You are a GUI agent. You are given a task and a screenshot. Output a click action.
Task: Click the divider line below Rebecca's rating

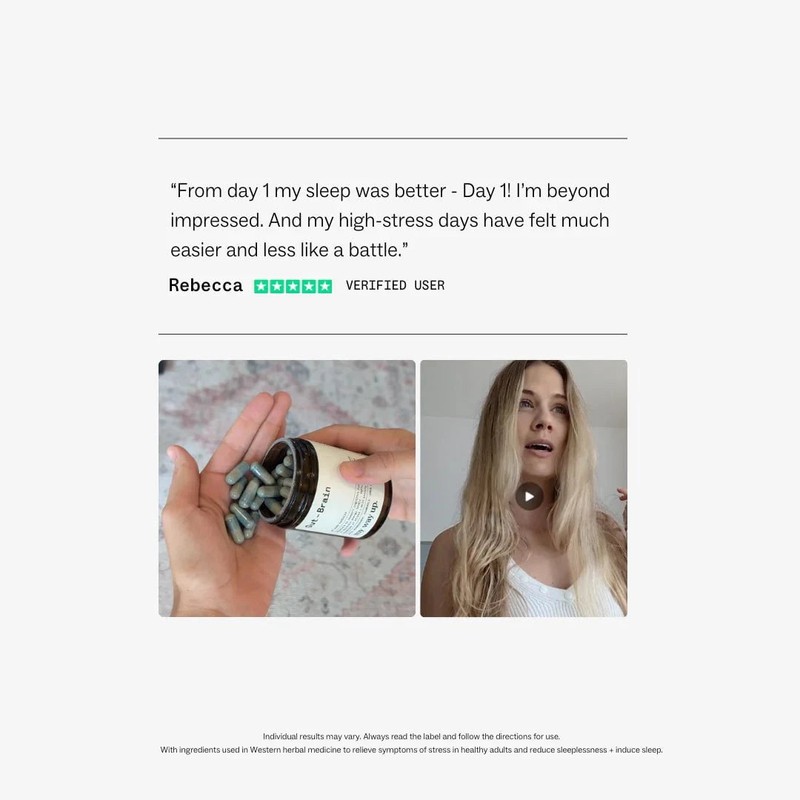(393, 334)
